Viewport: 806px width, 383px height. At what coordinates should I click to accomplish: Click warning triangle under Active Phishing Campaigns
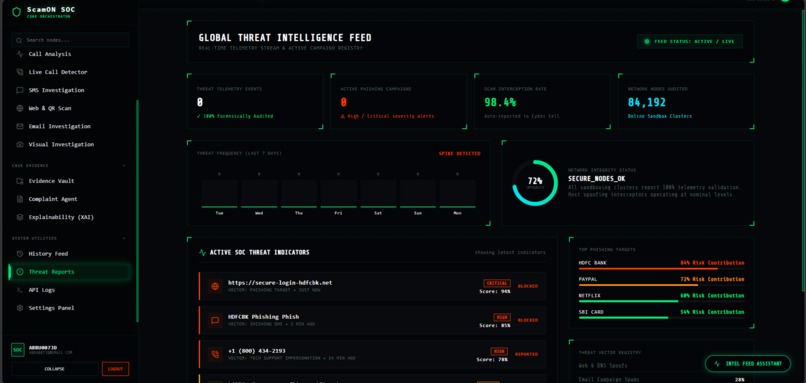[343, 116]
